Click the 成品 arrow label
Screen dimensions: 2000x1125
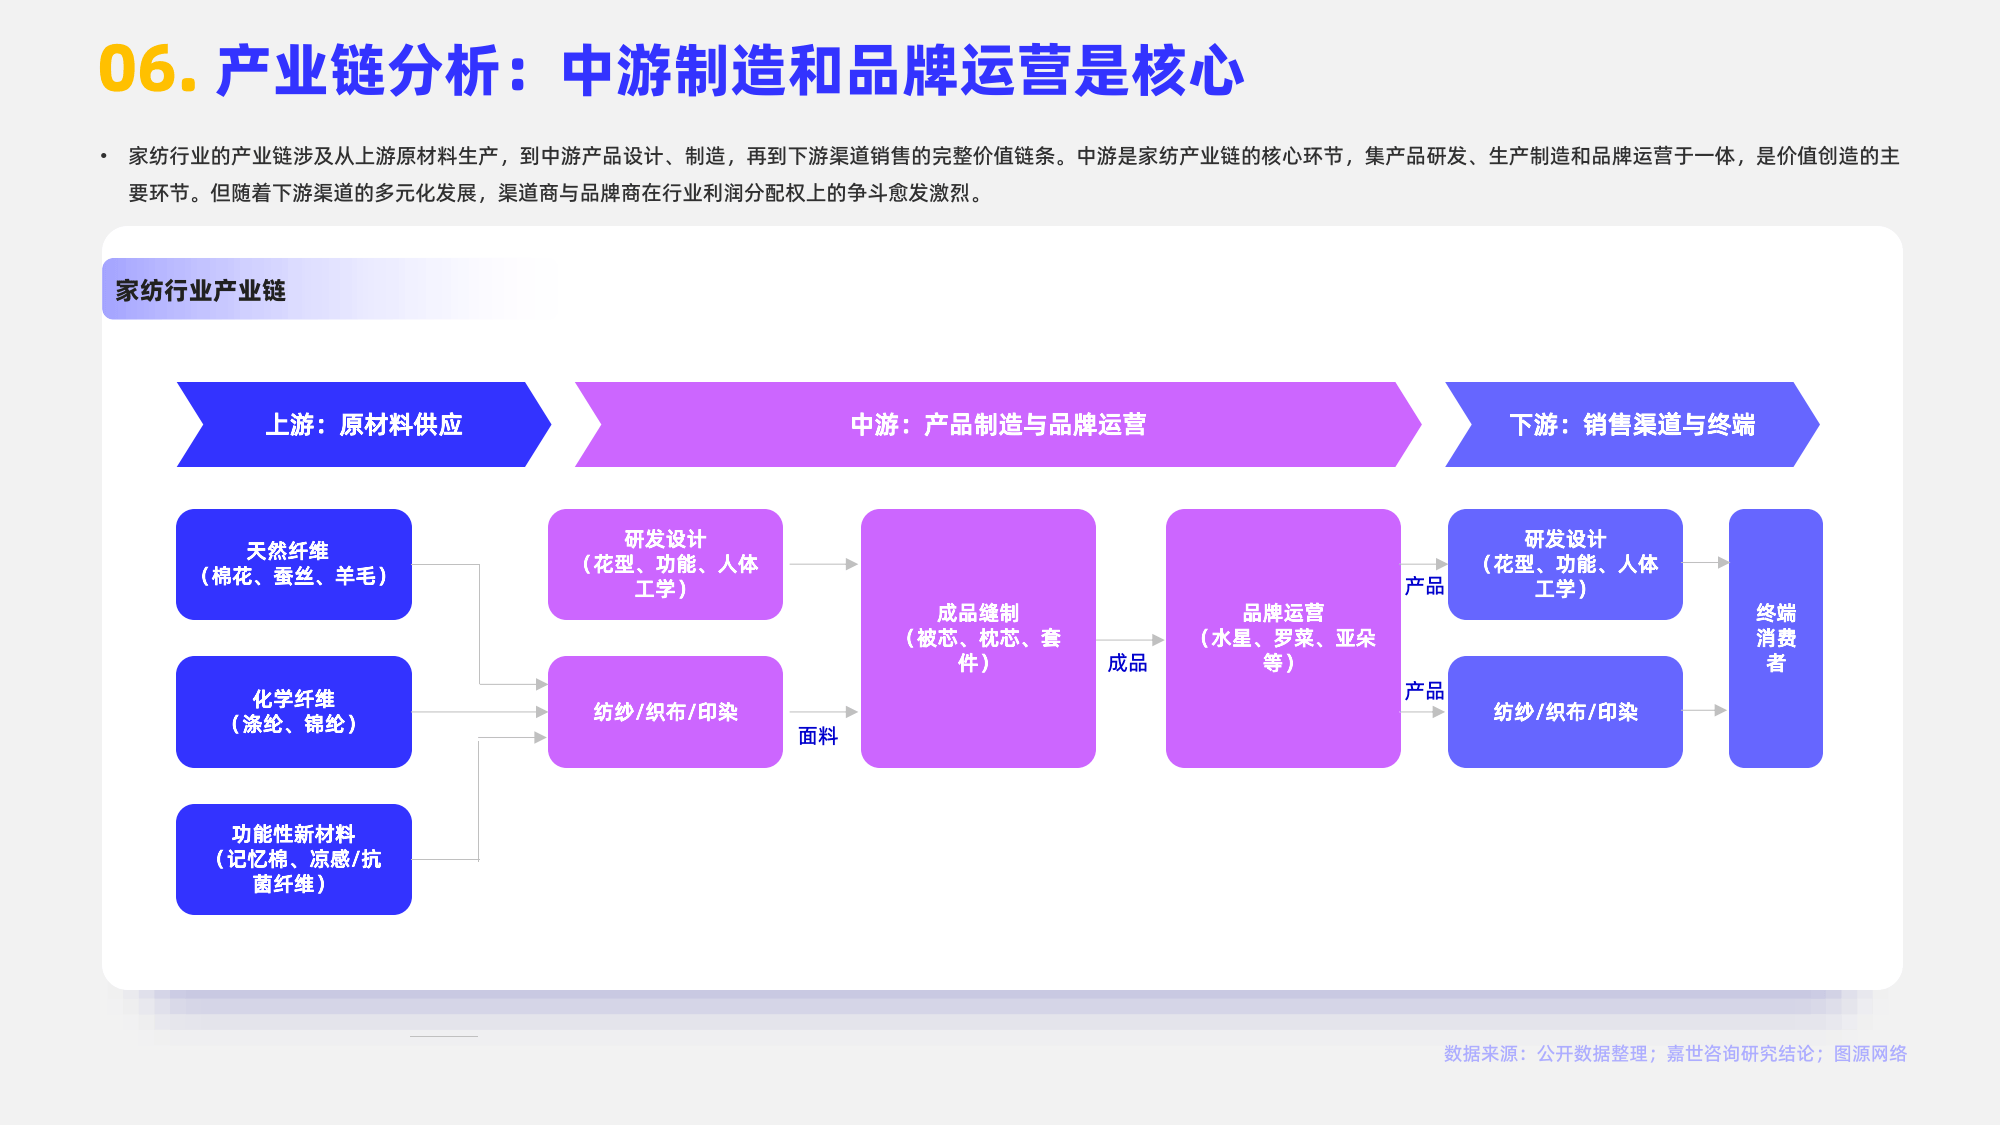[x=1127, y=663]
